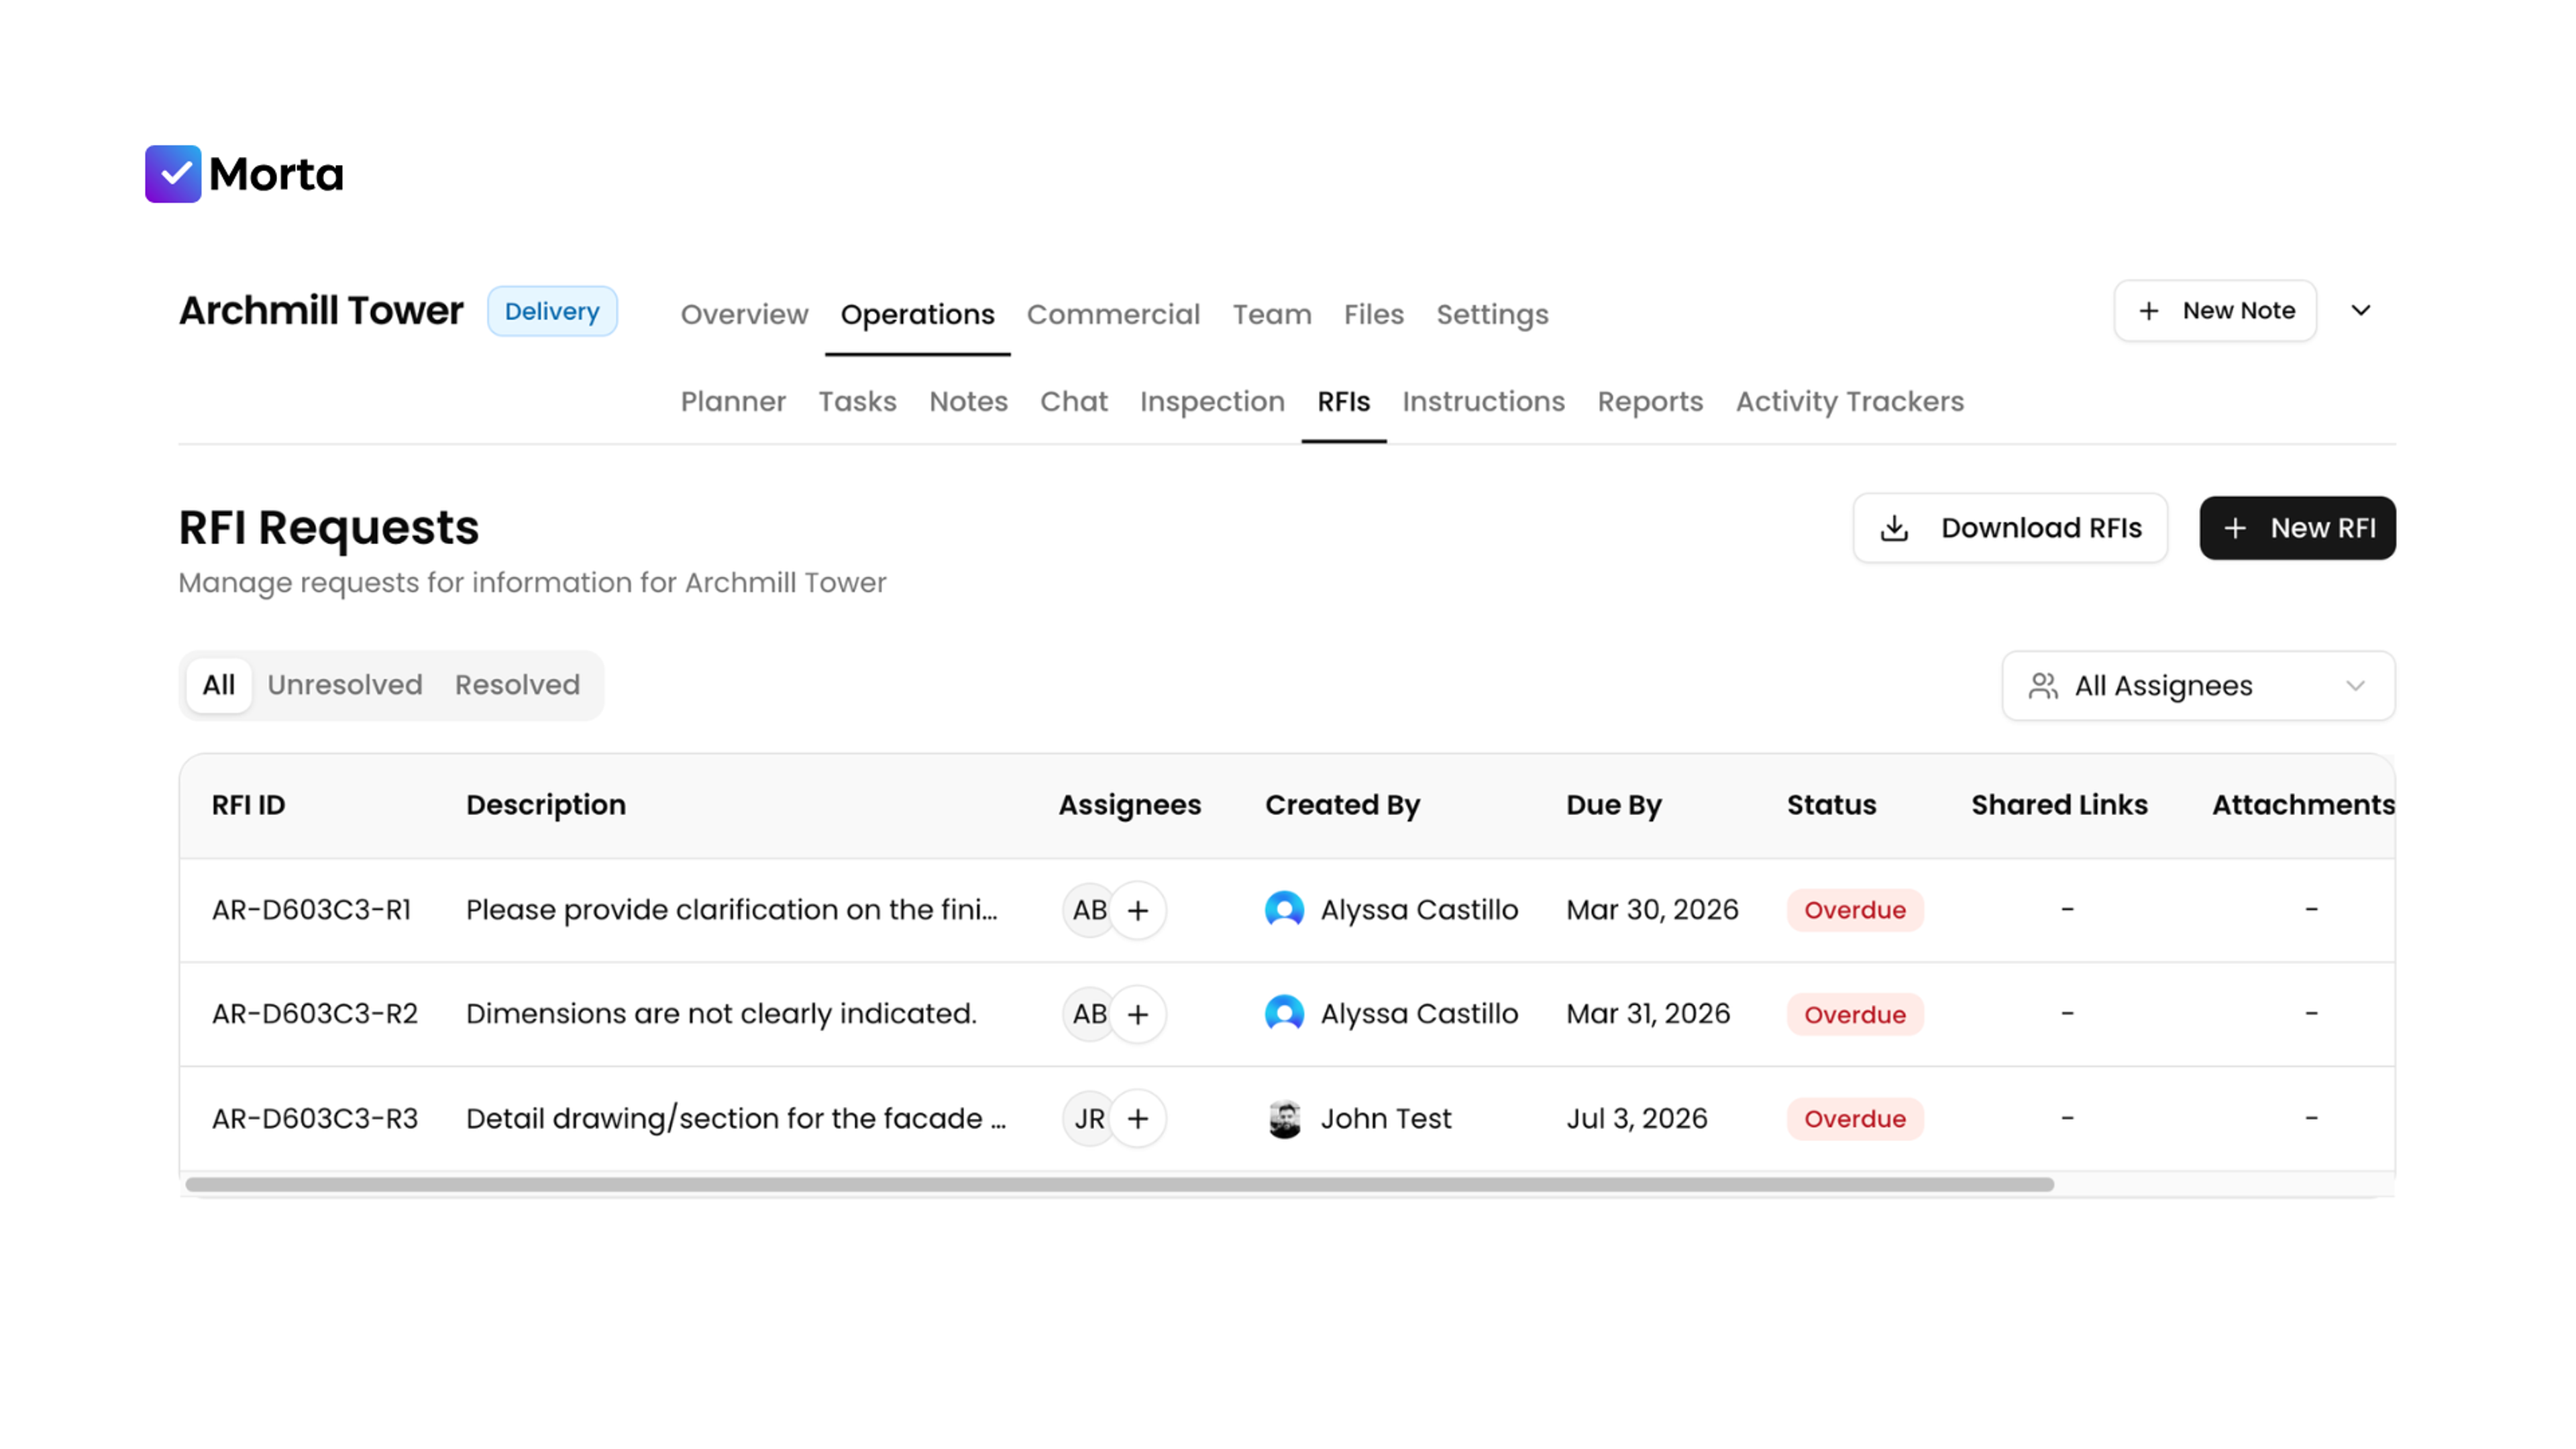This screenshot has height=1449, width=2576.
Task: Click due date Mar 30, 2026
Action: coord(1652,910)
